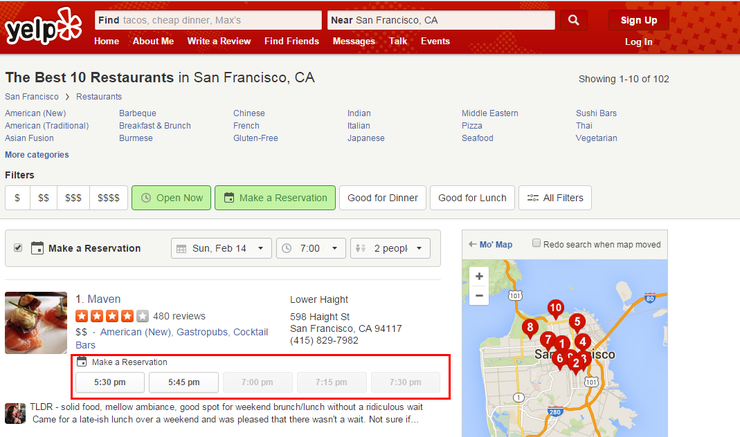Screen dimensions: 740x437
Task: Select the $$$ price filter
Action: 73,198
